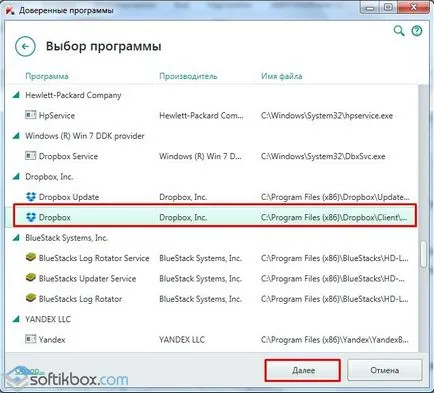The height and width of the screenshot is (393, 434).
Task: Collapse the BlueStack Systems, Inc. group
Action: tap(16, 238)
